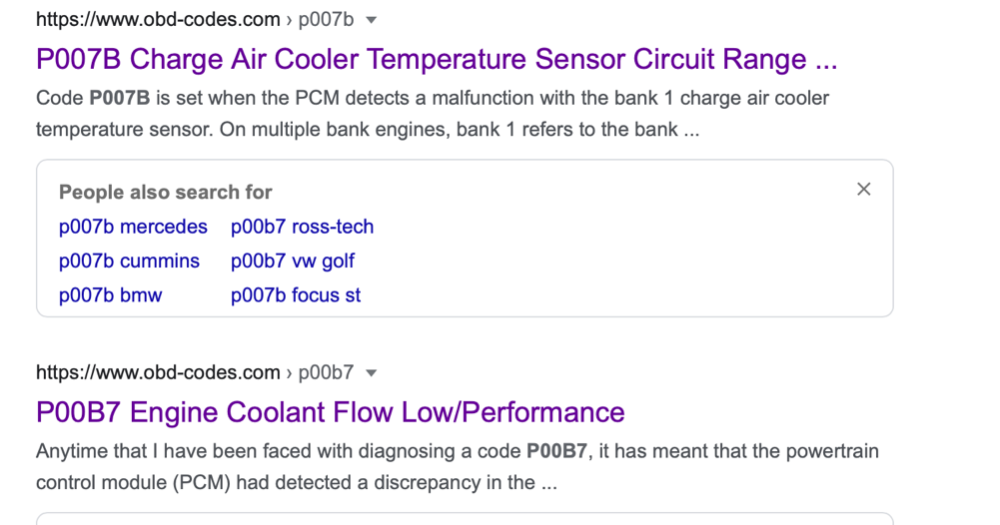This screenshot has height=525, width=1000.
Task: Click the "People also search for" heading
Action: coord(165,192)
